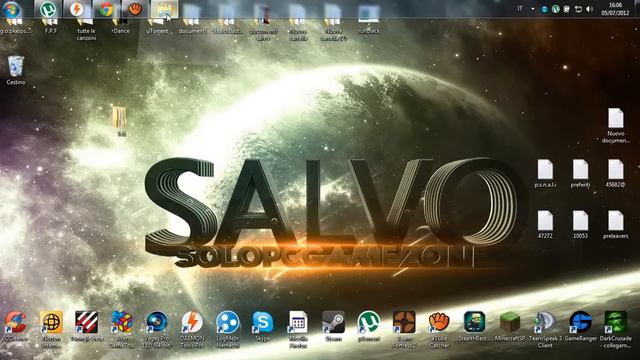The width and height of the screenshot is (640, 360).
Task: Open the Mozilla Firefox shortcut
Action: pyautogui.click(x=298, y=329)
